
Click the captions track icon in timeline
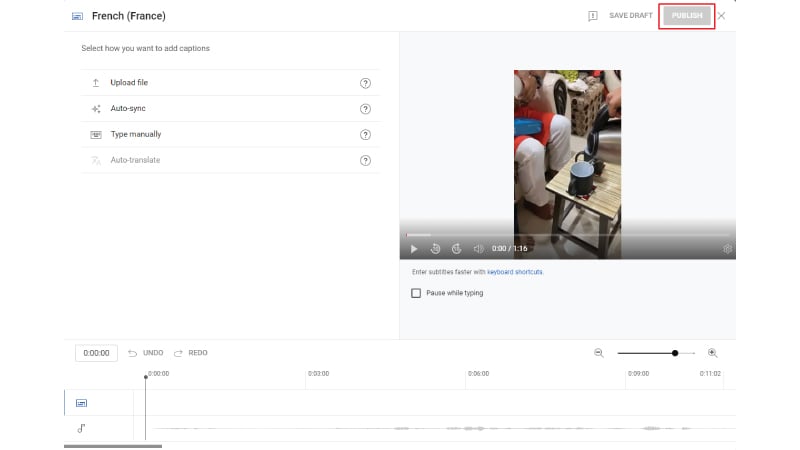(82, 403)
